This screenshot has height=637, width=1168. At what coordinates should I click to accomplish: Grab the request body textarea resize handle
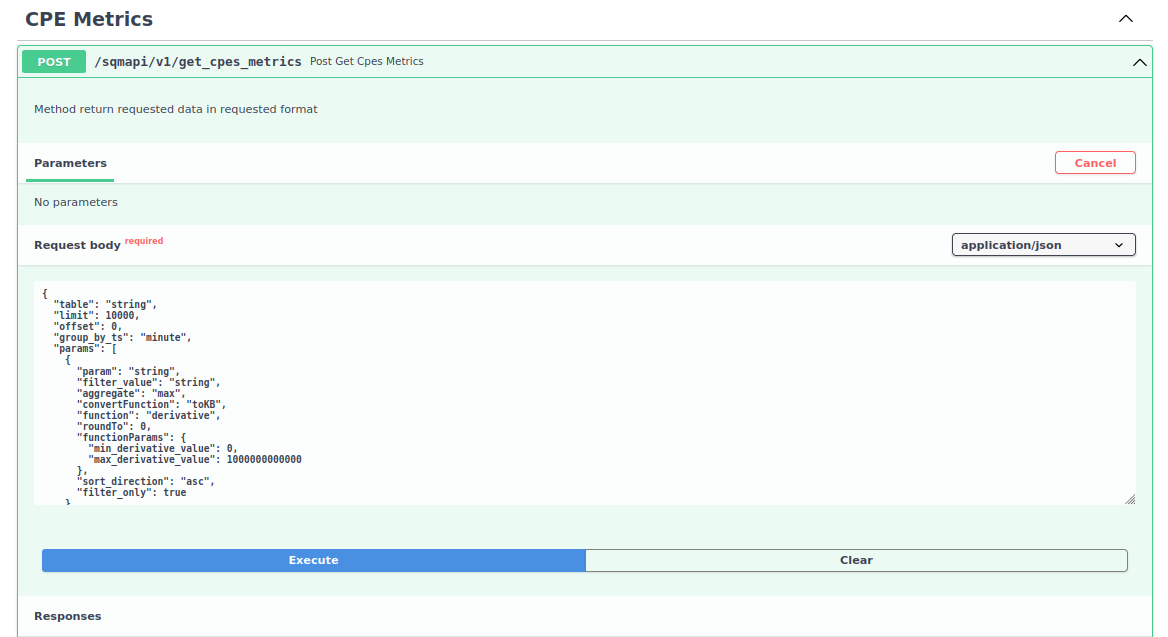1129,498
